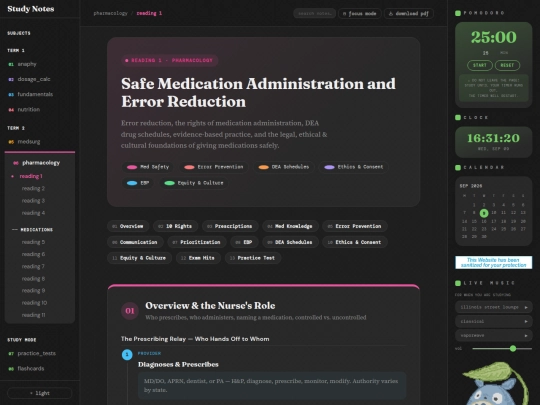Reset the pomodoro timer
The height and width of the screenshot is (405, 540).
click(x=507, y=65)
